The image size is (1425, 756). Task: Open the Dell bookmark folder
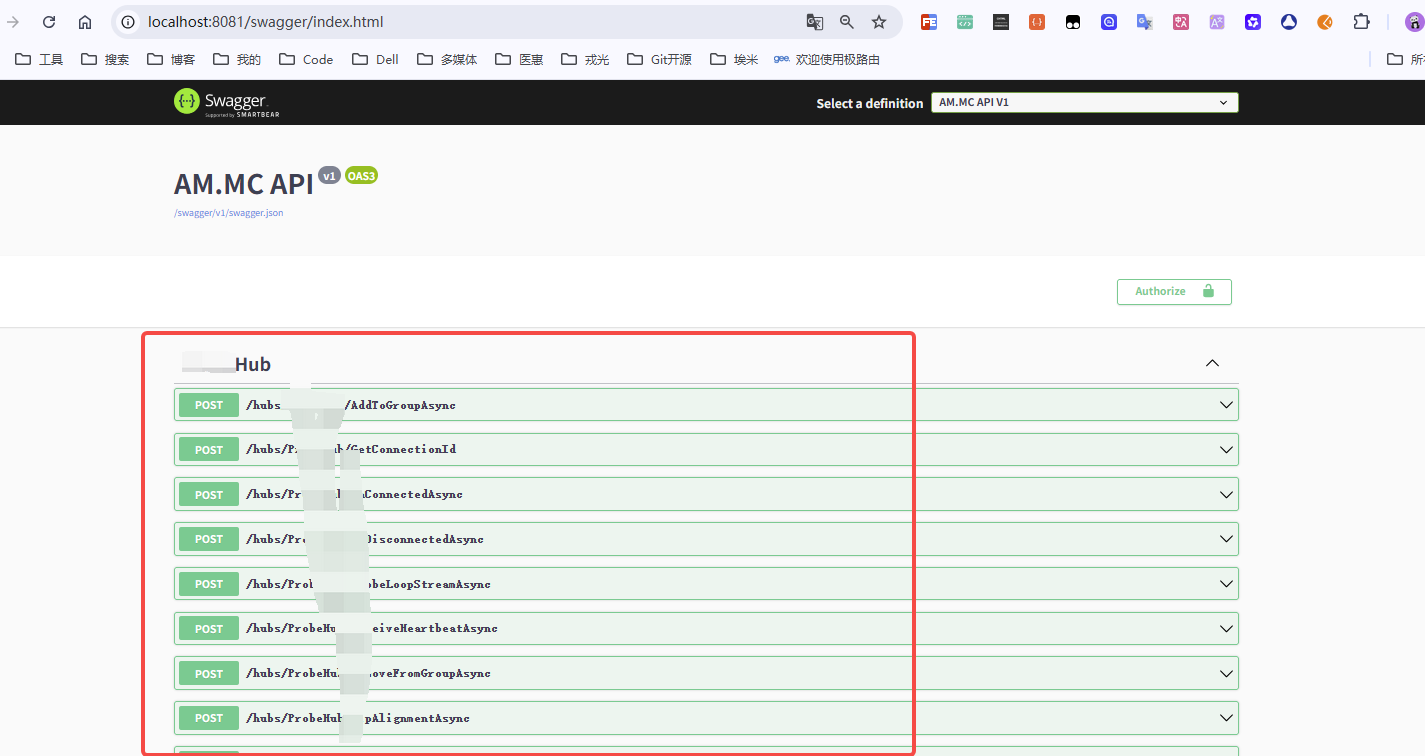tap(376, 60)
